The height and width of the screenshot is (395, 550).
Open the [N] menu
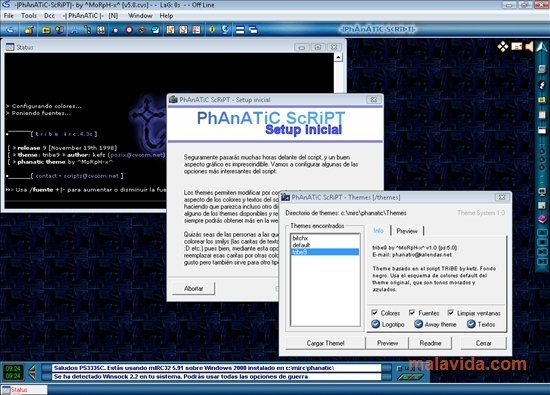click(113, 16)
